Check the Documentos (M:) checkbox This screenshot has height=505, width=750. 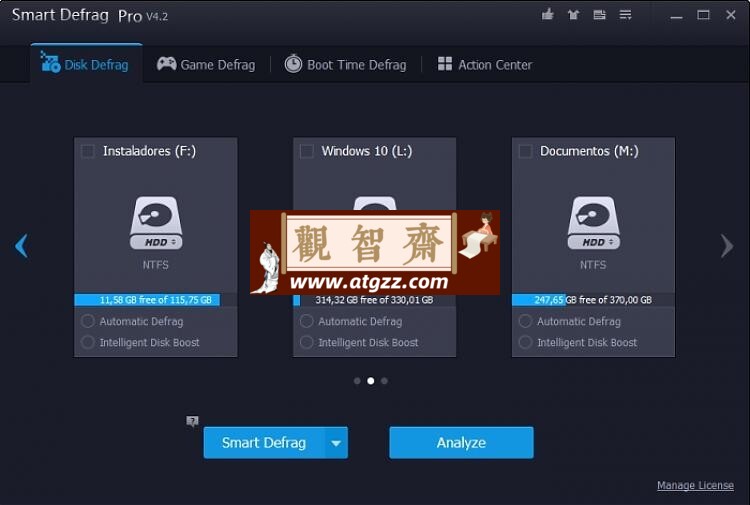point(525,151)
